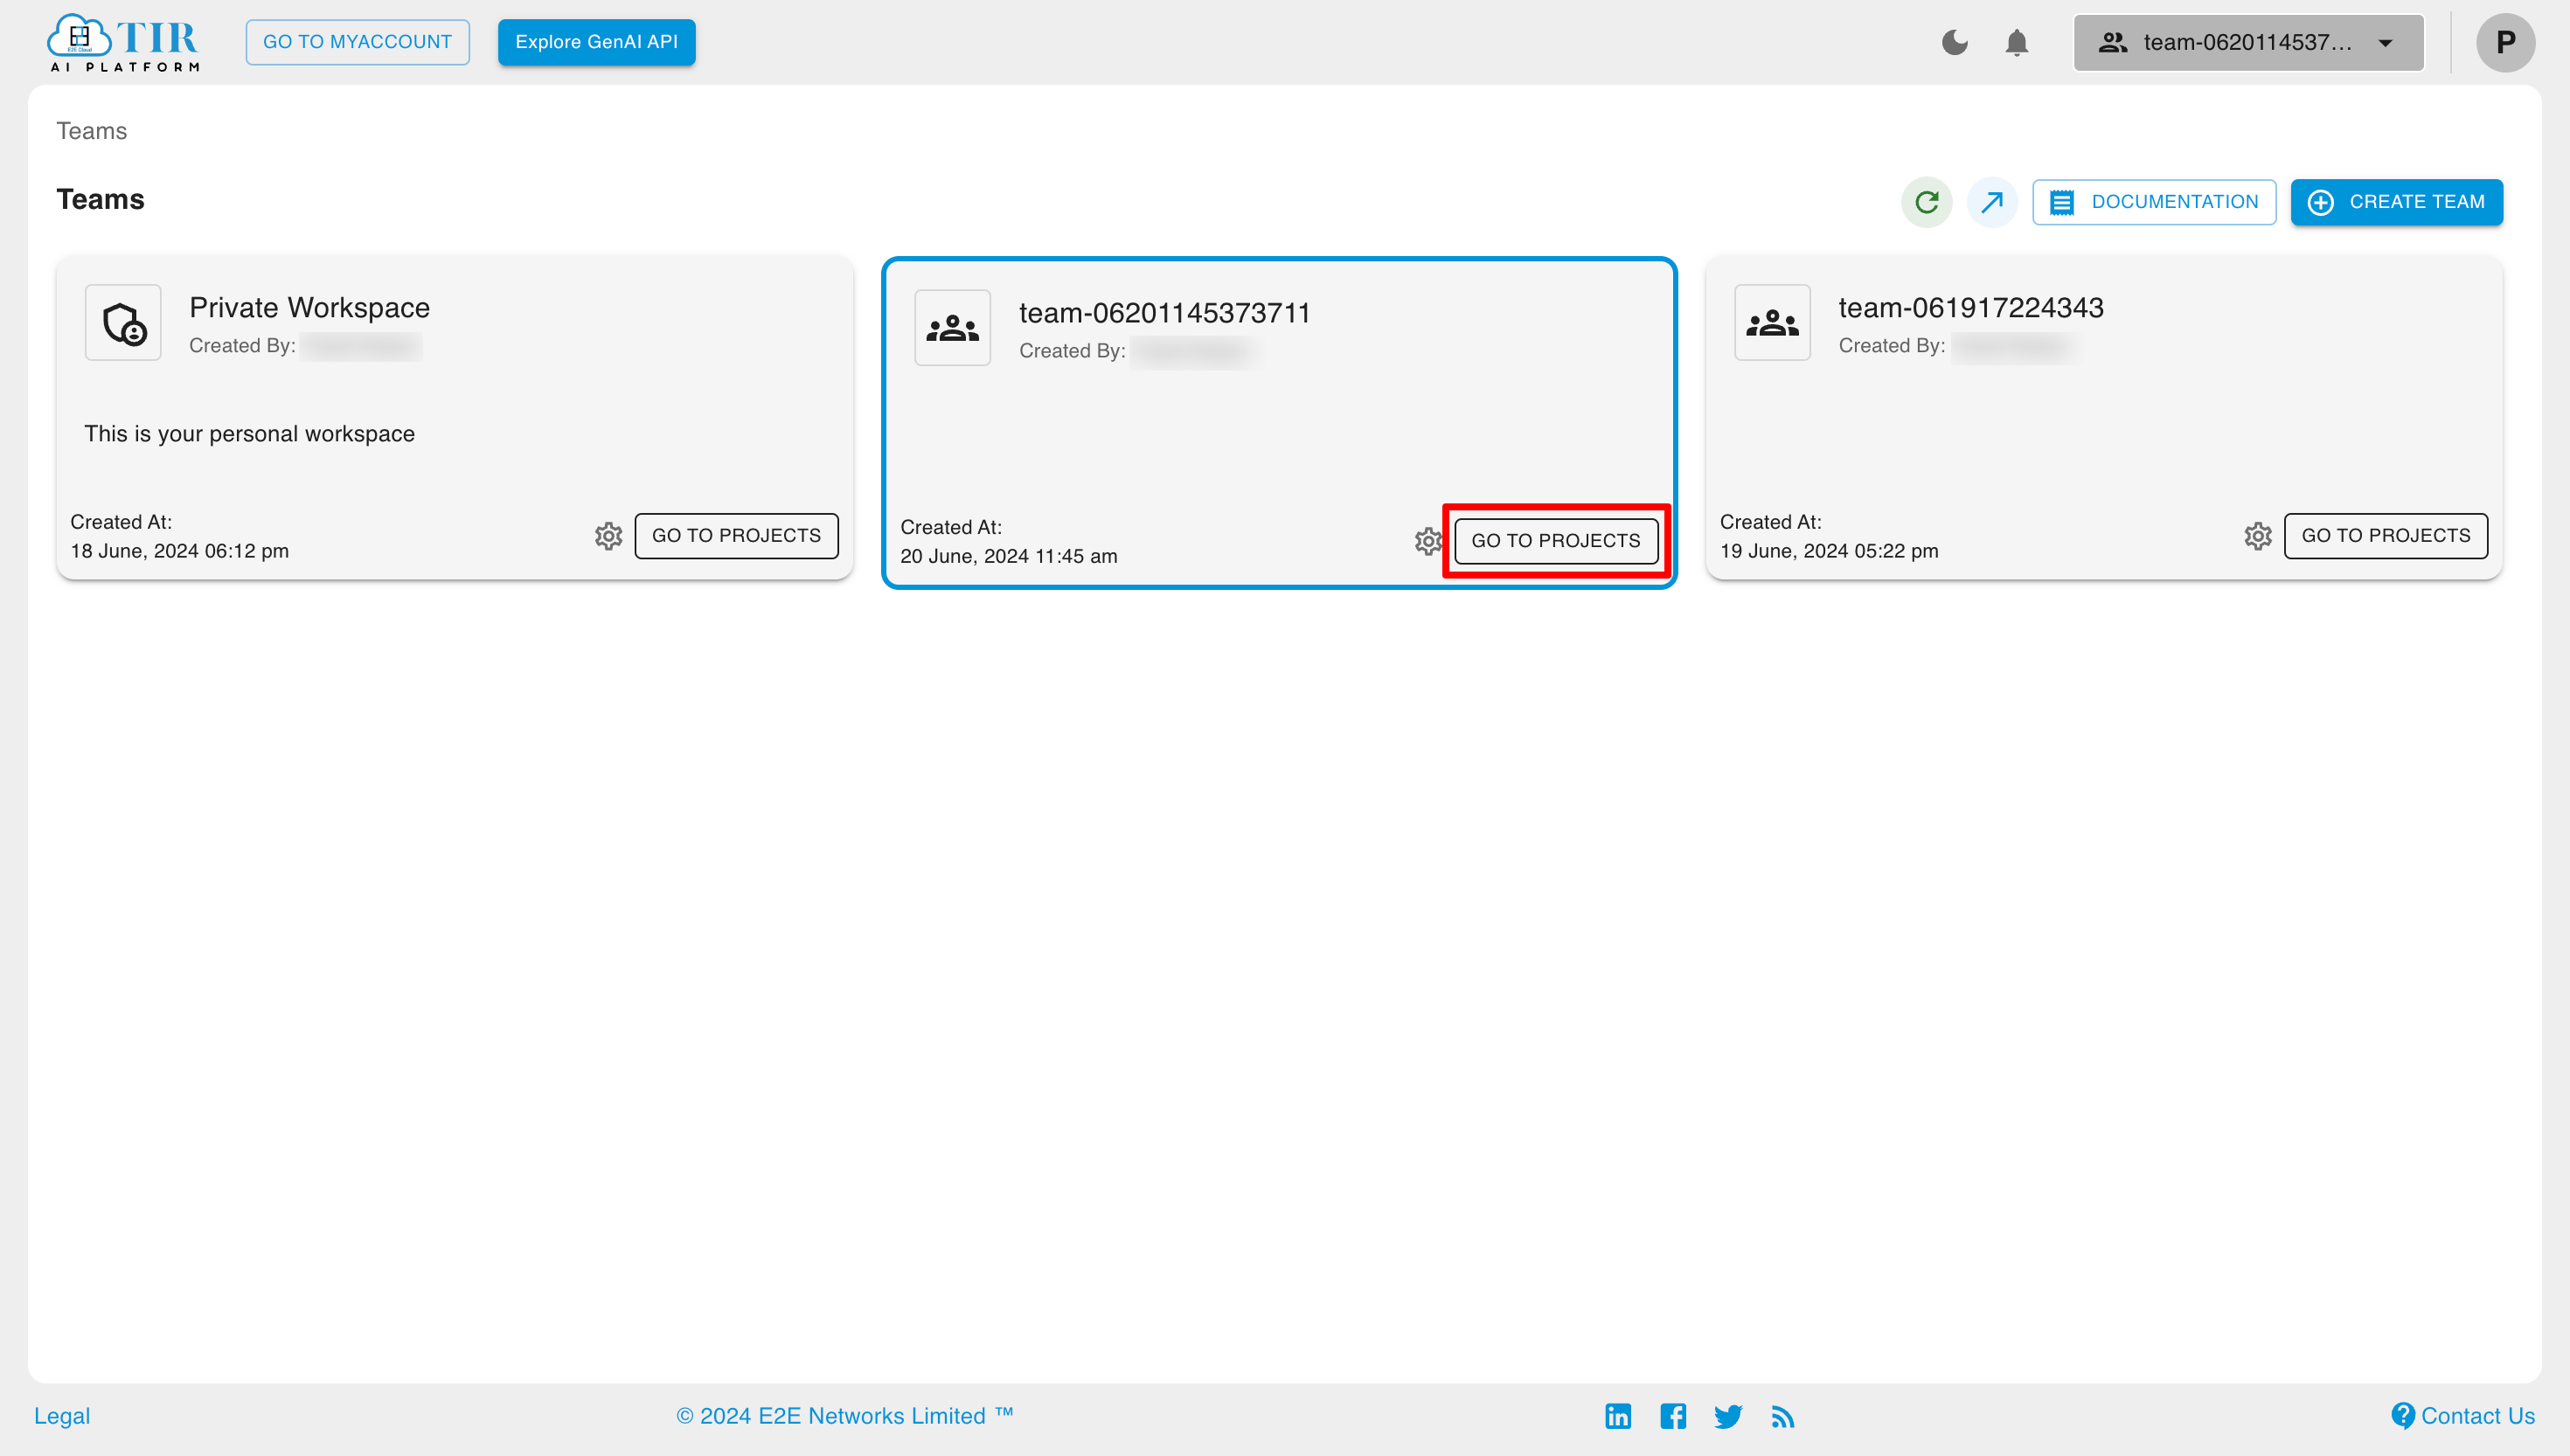Click the blue arrow shortcut icon

tap(1991, 202)
